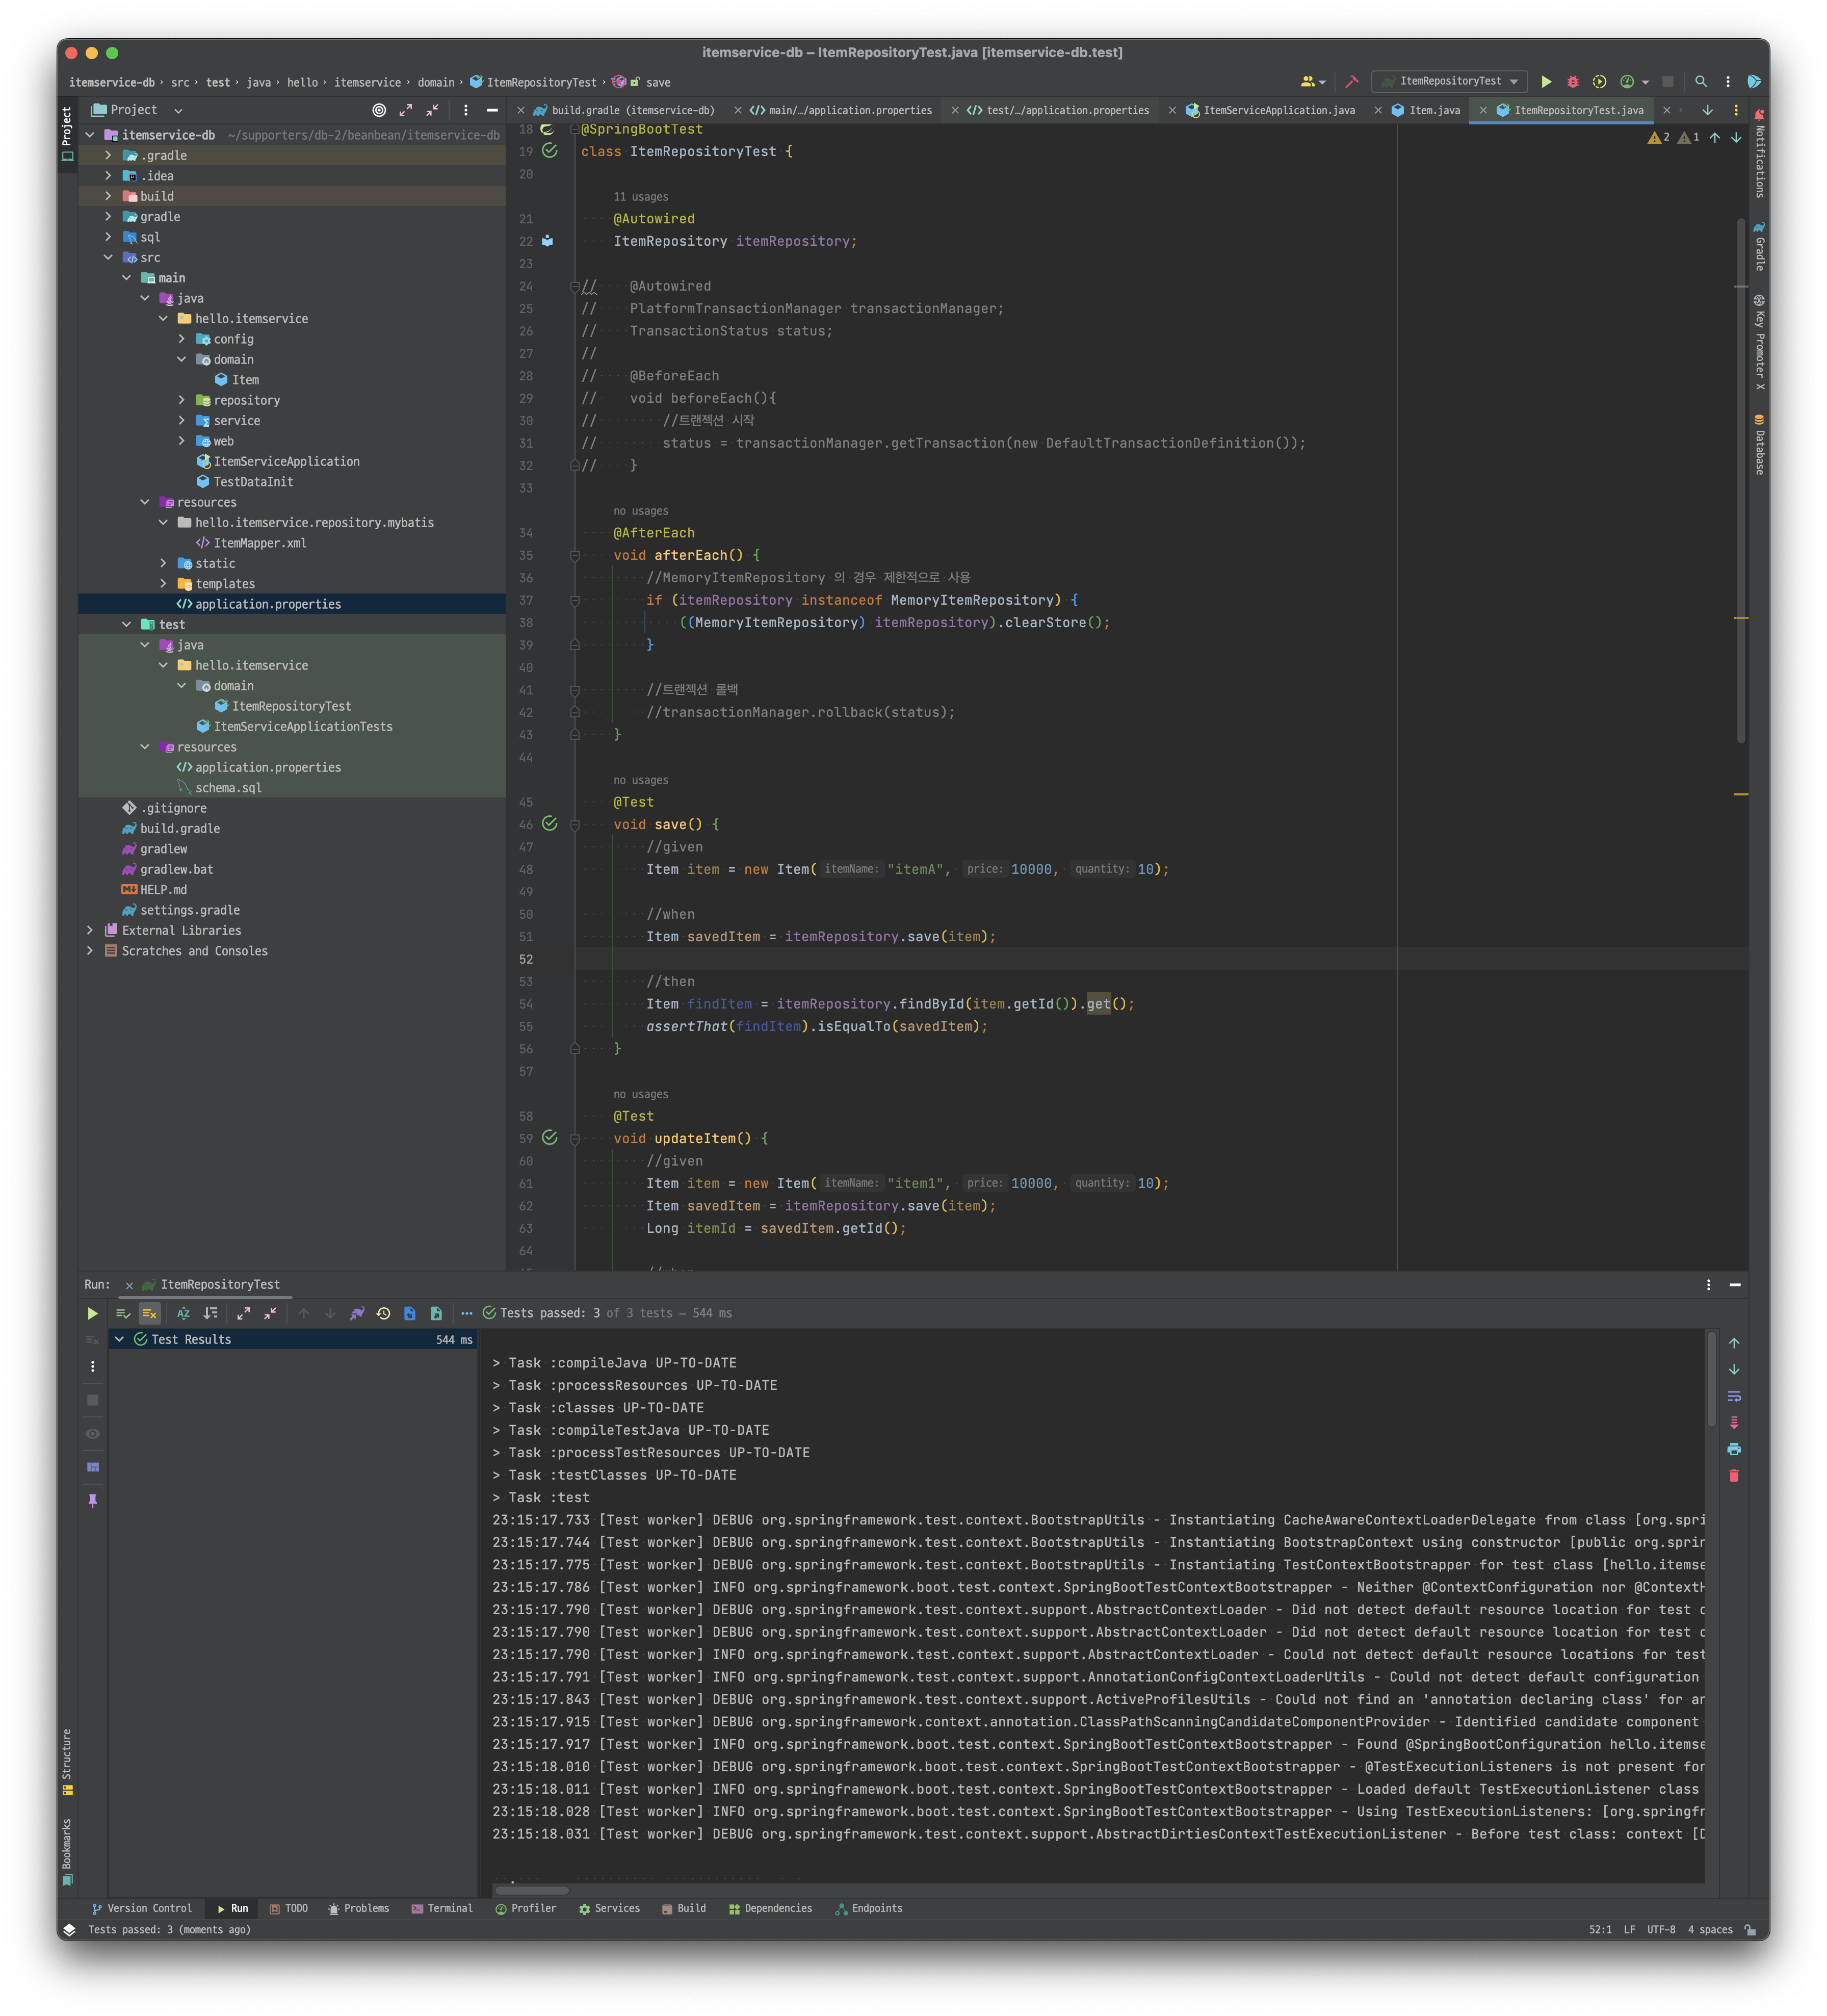Select Opened File target icon in Project panel
1827x2016 pixels.
[x=379, y=110]
